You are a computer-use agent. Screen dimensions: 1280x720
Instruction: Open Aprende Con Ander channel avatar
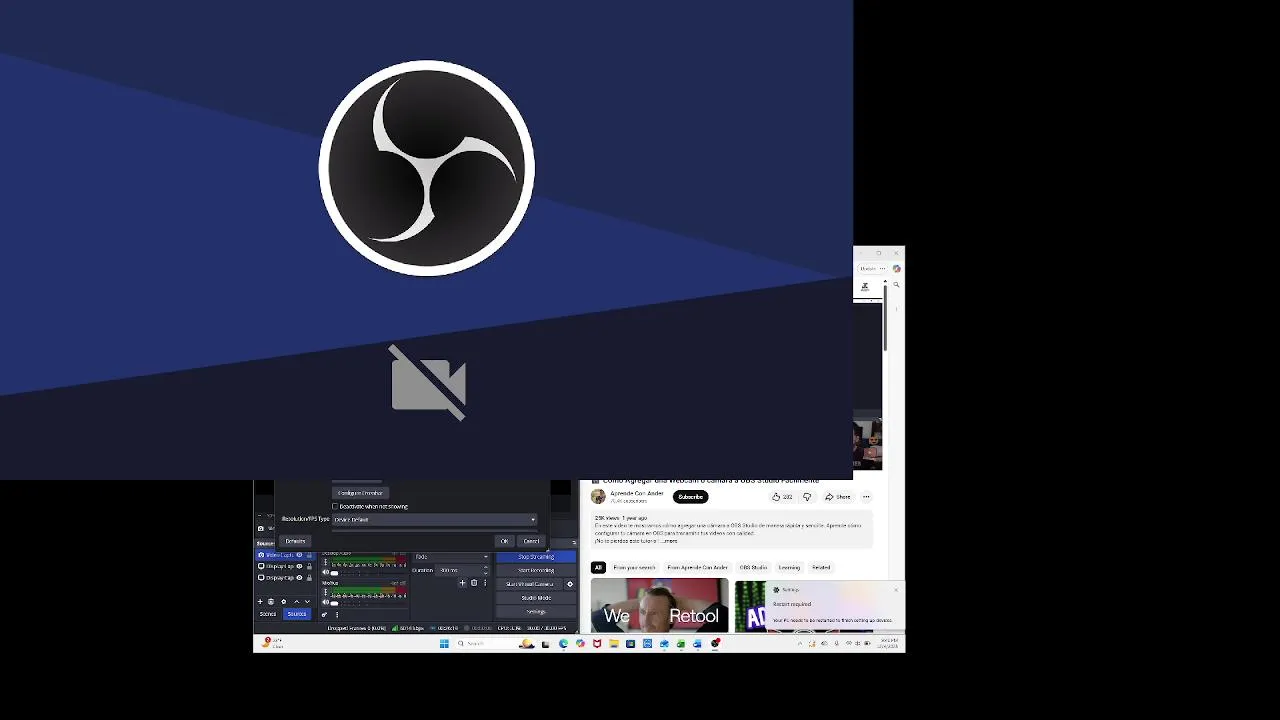pos(598,496)
